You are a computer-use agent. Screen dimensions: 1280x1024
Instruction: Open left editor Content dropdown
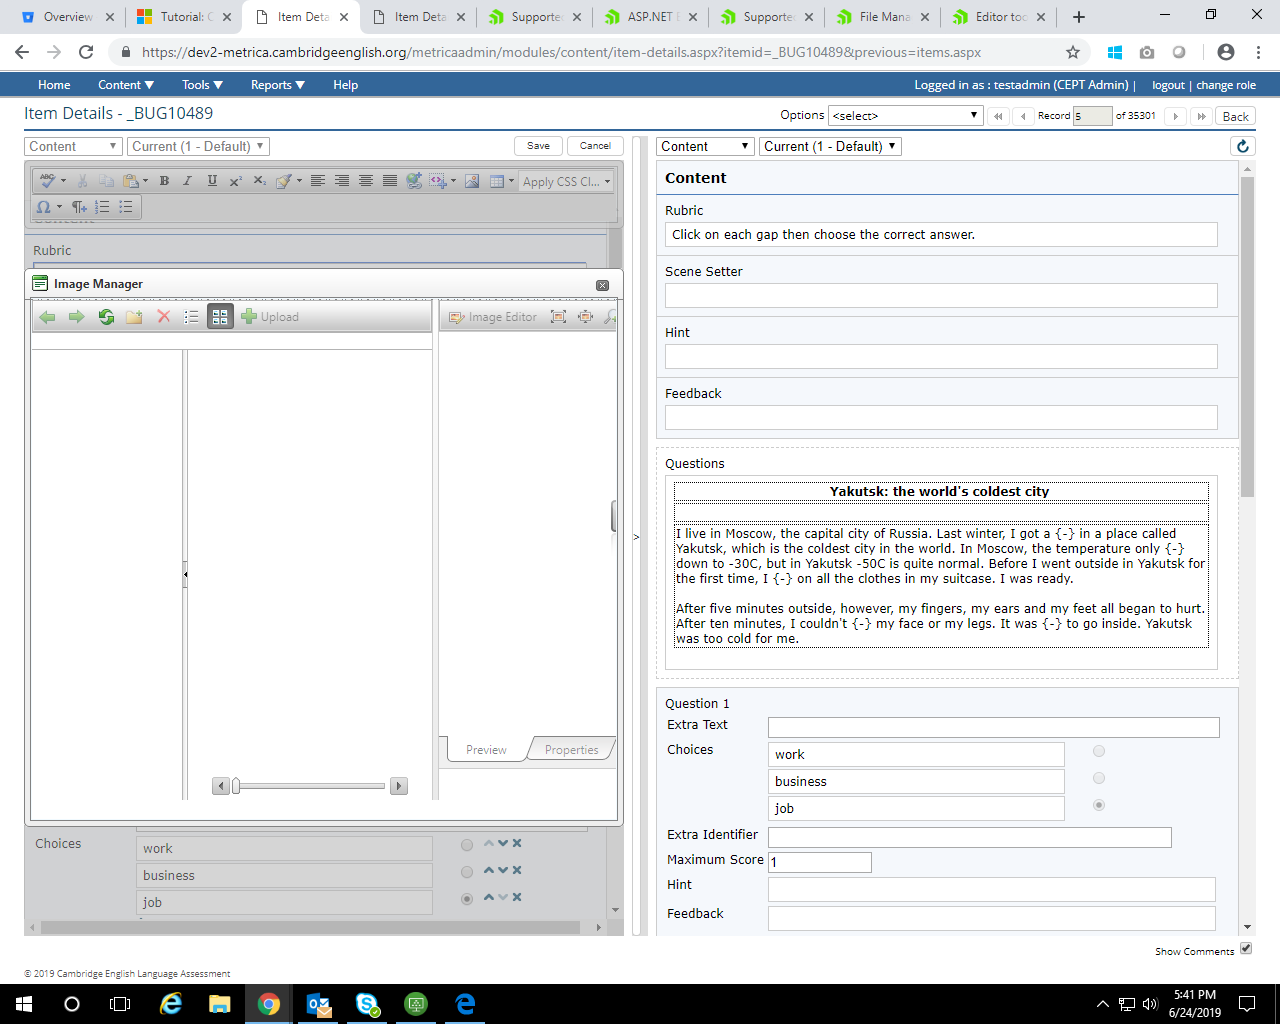pyautogui.click(x=73, y=146)
